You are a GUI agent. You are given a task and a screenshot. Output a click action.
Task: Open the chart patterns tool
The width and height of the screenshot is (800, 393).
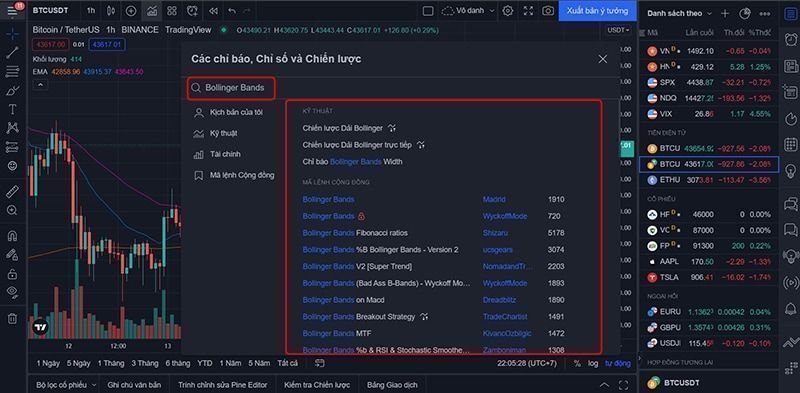12,128
